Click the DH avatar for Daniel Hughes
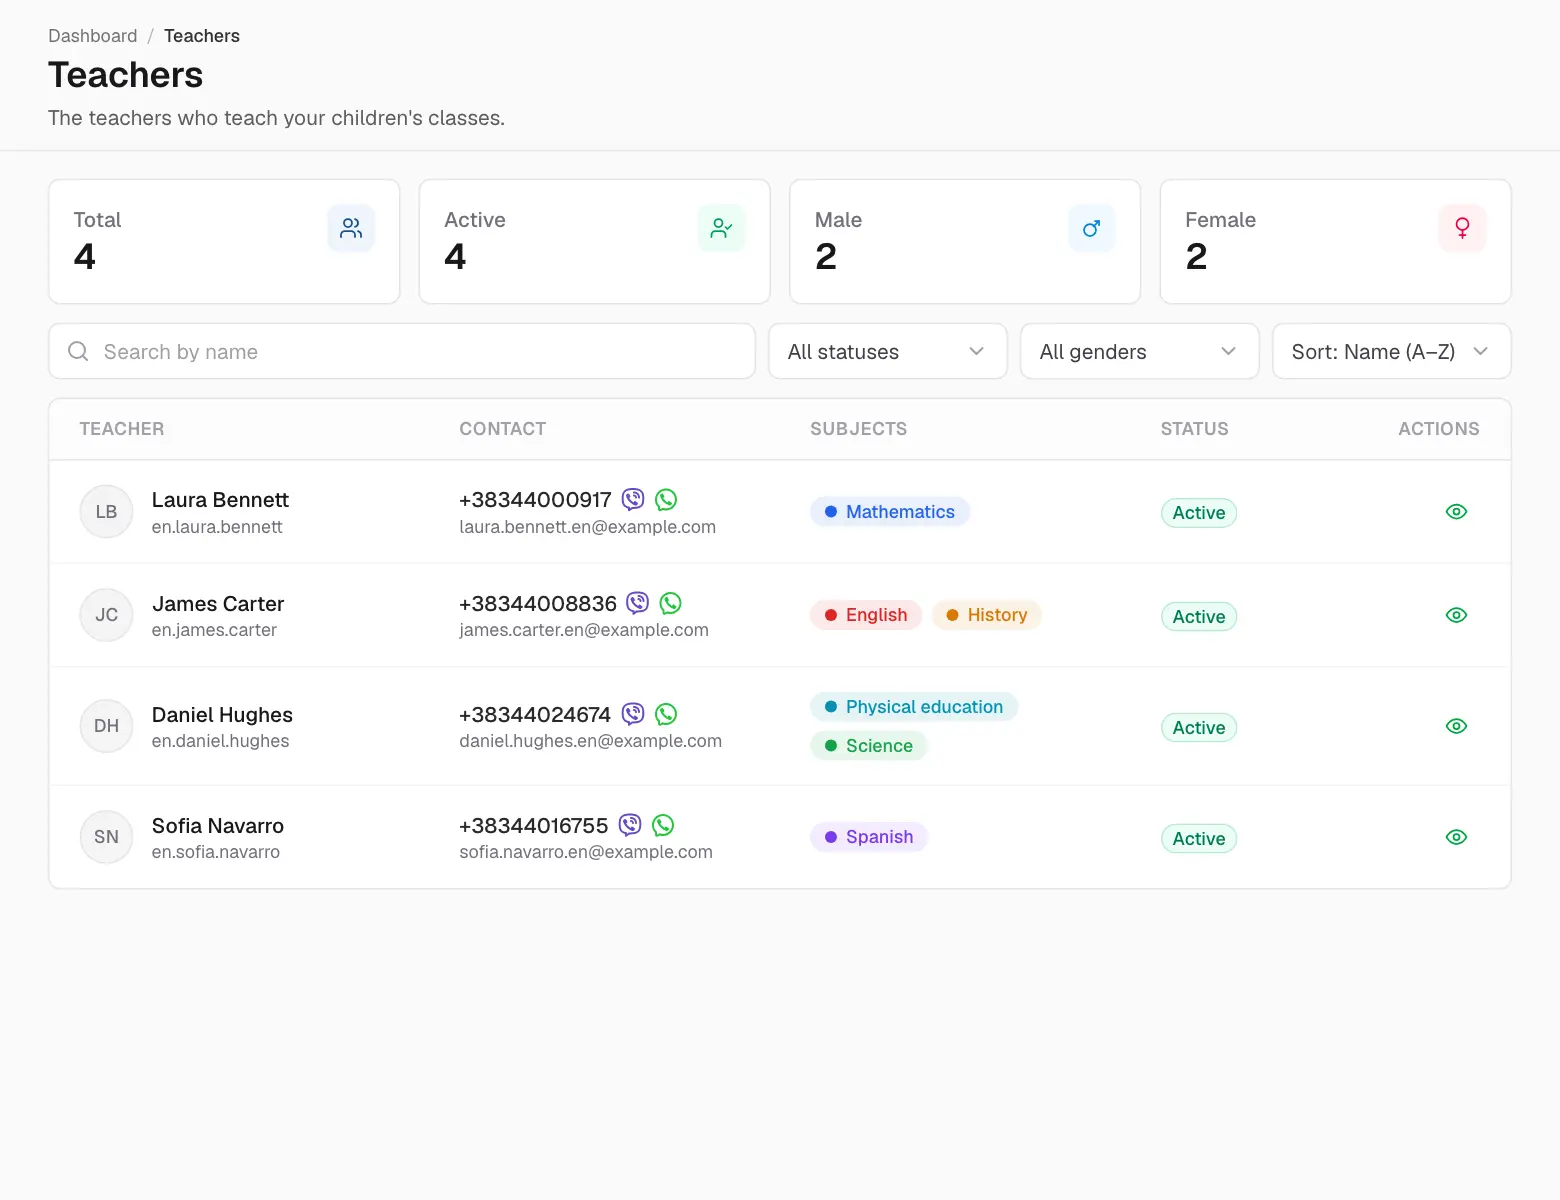The image size is (1560, 1200). point(106,726)
